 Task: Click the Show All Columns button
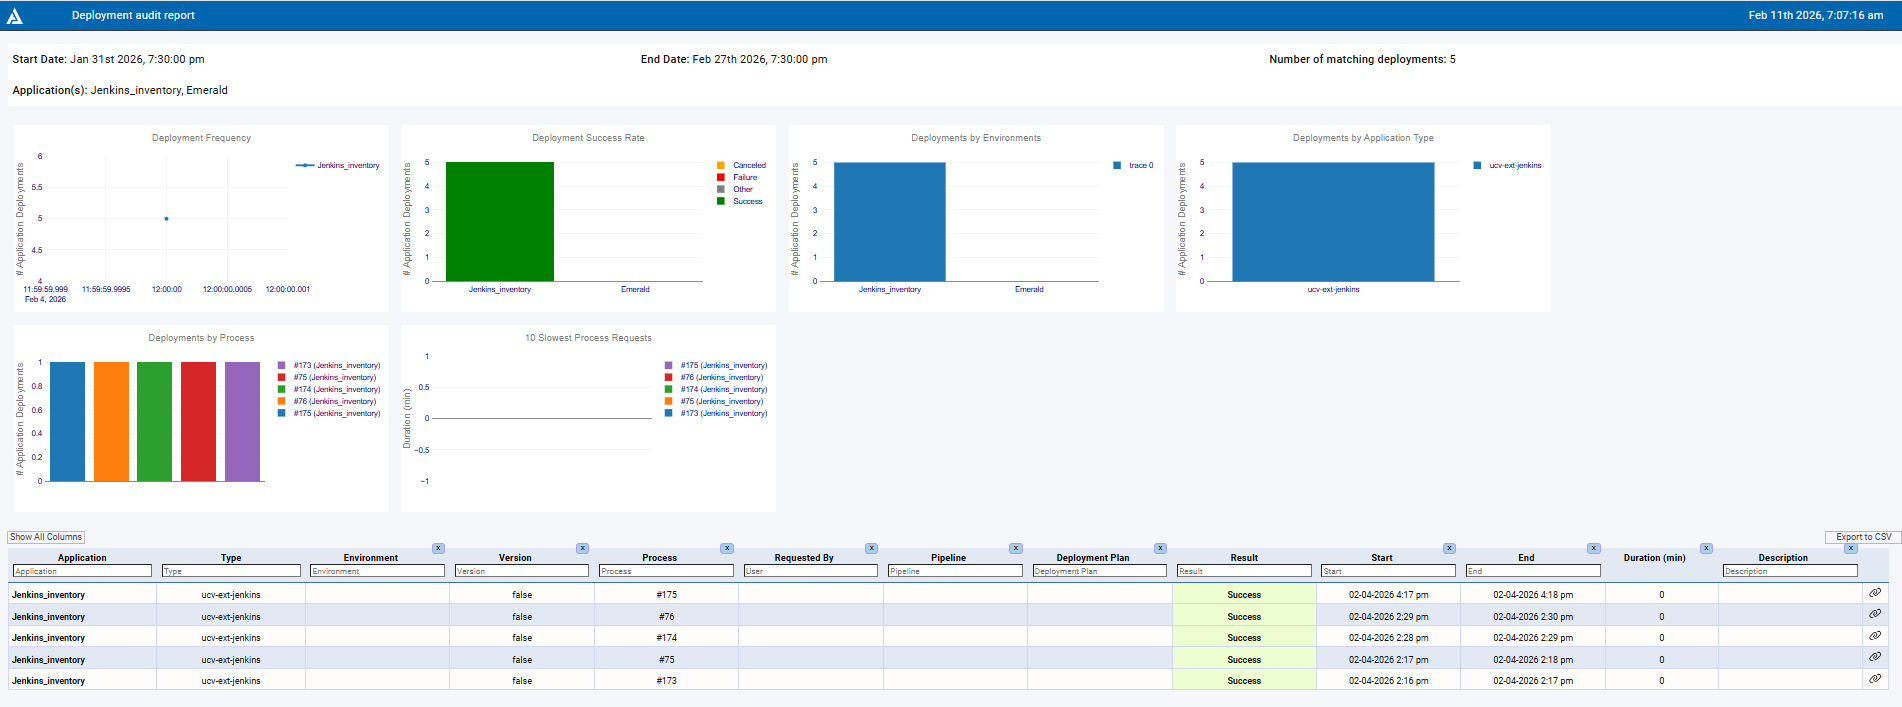(x=46, y=537)
